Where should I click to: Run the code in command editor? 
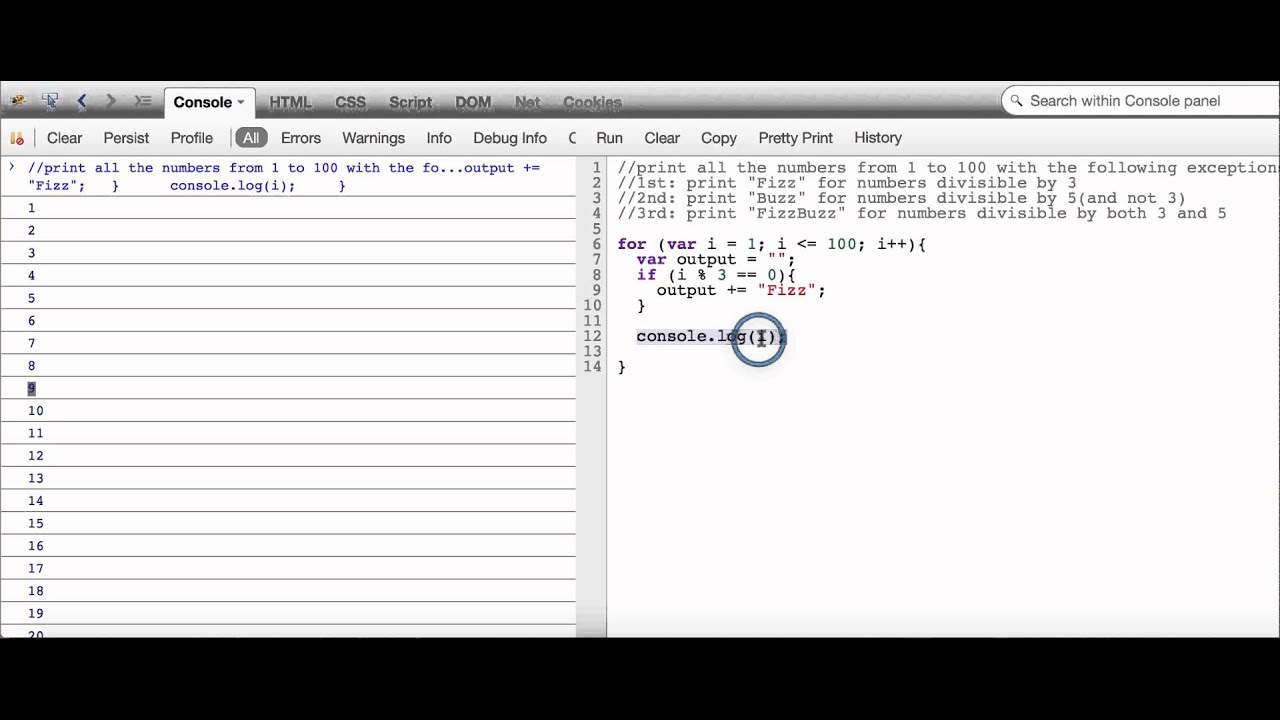609,138
